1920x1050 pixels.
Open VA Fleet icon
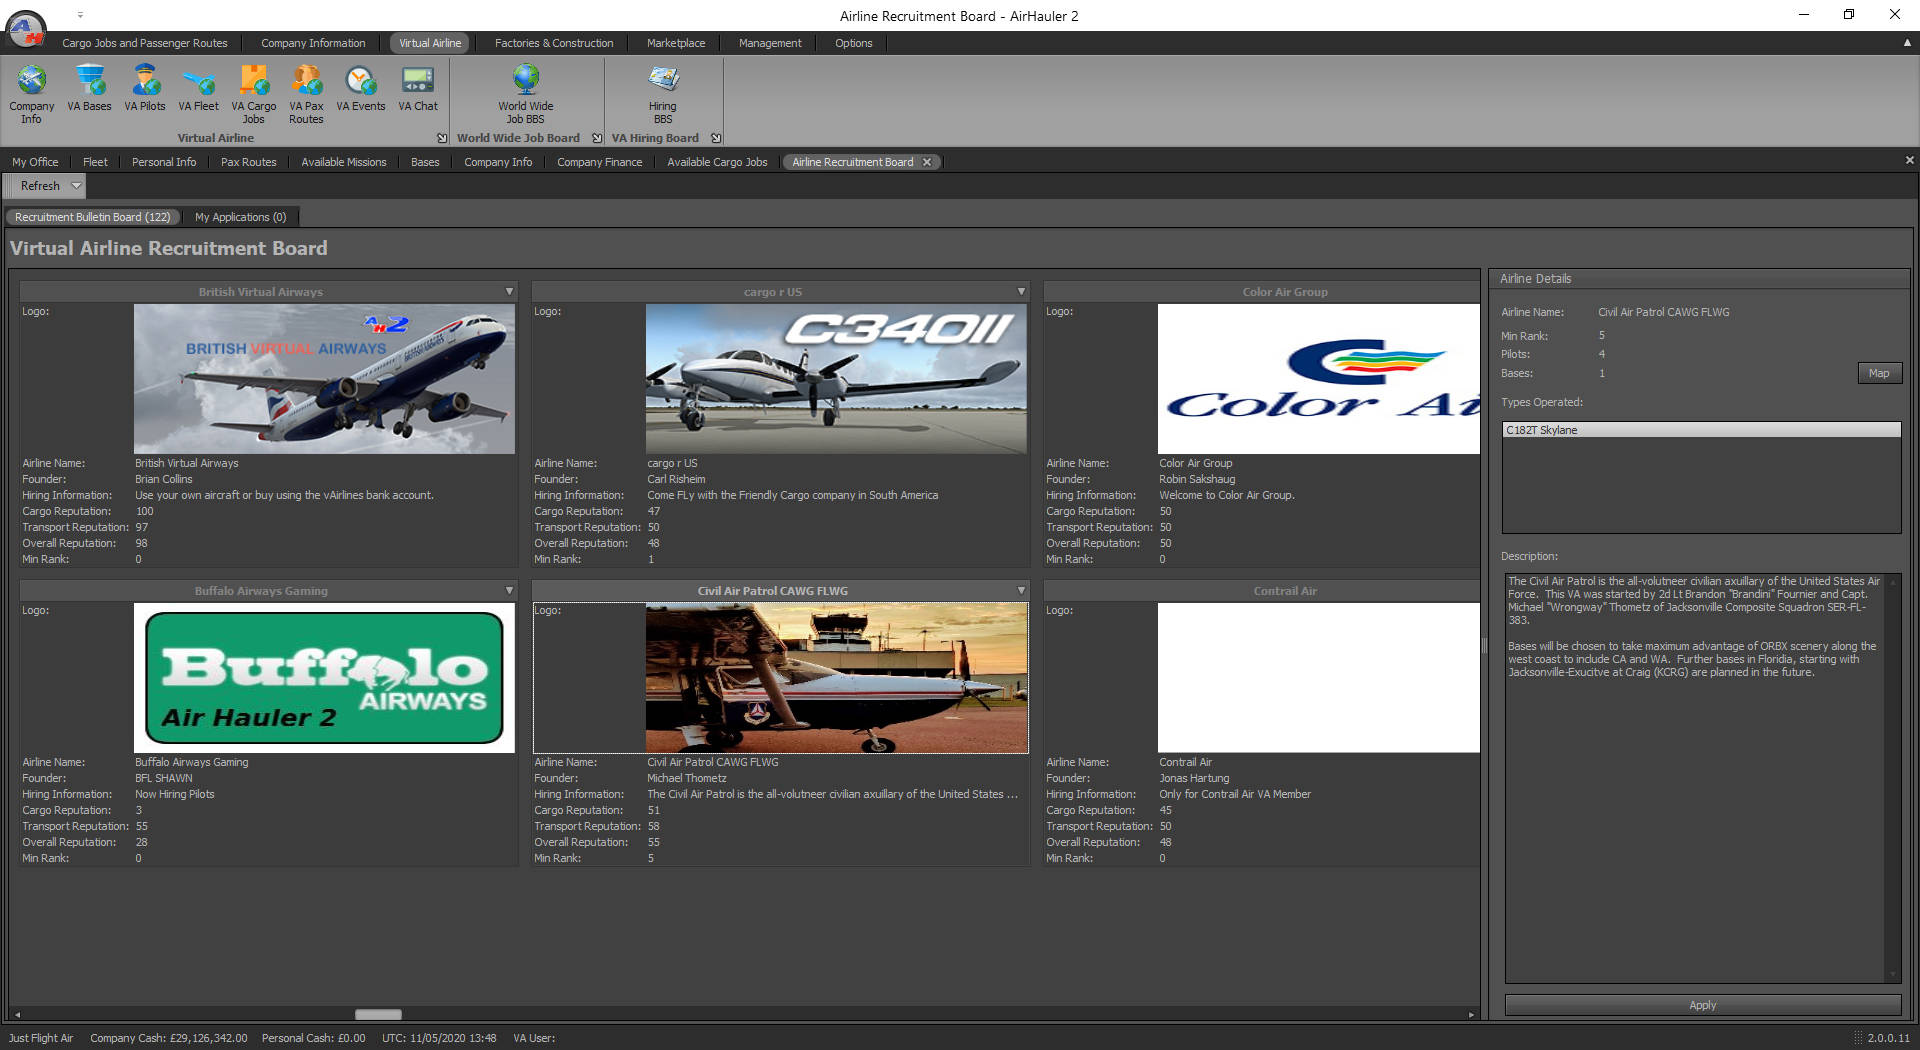pos(198,89)
